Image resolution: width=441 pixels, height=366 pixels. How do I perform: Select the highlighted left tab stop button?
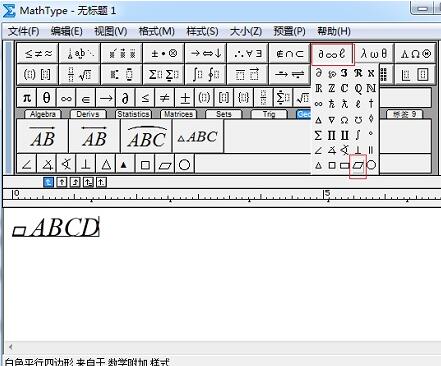click(x=48, y=182)
